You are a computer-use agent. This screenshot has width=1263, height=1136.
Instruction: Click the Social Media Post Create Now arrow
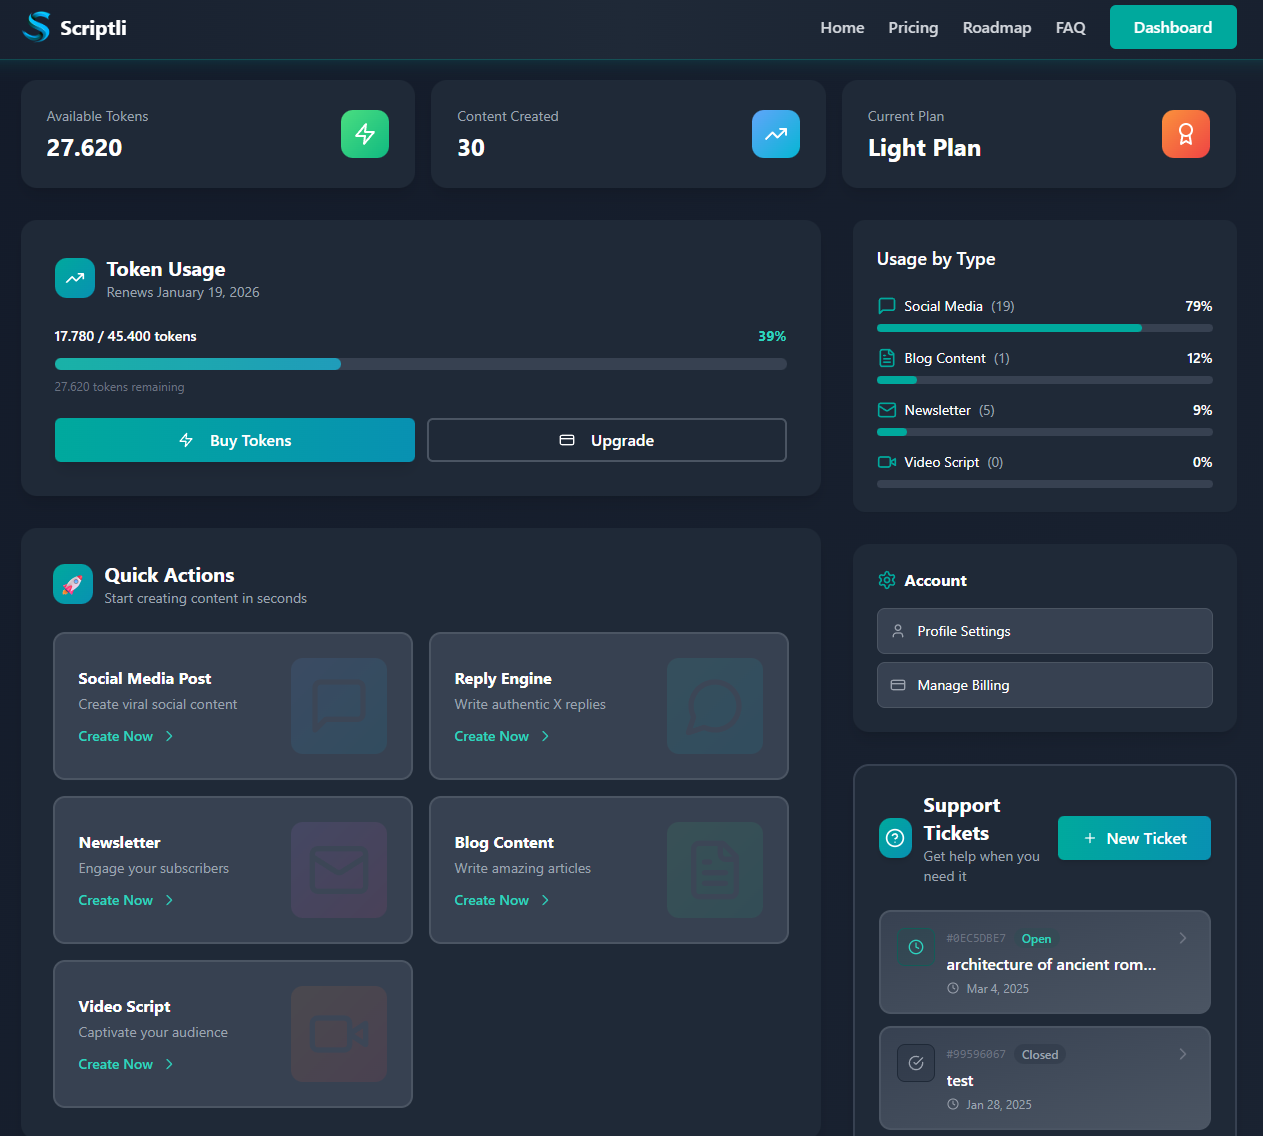tap(169, 736)
